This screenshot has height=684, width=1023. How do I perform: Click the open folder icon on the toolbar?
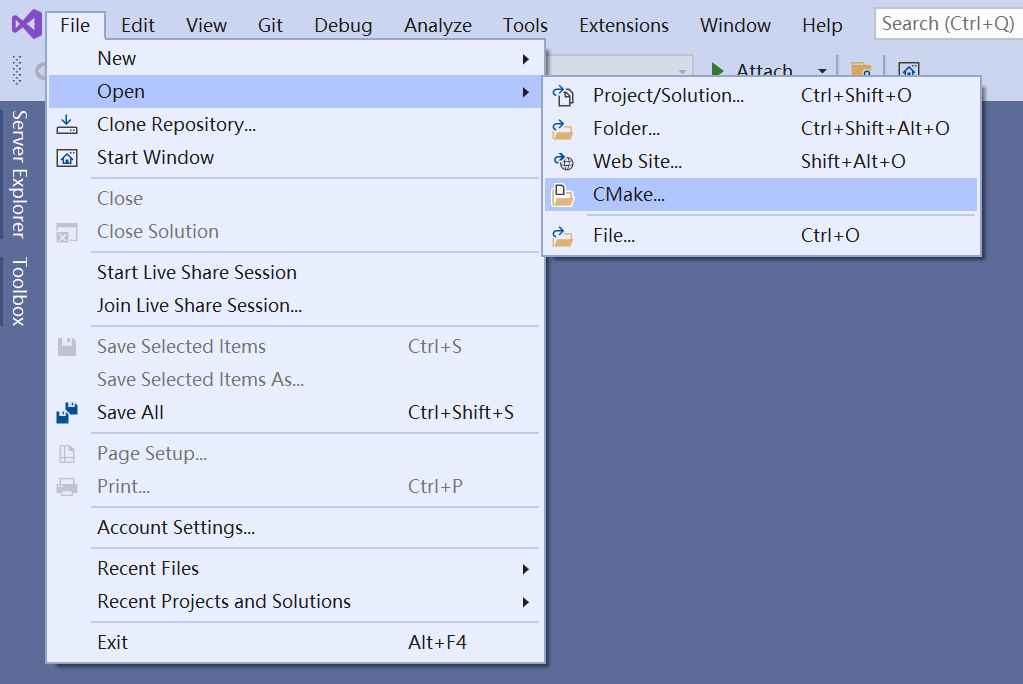861,70
